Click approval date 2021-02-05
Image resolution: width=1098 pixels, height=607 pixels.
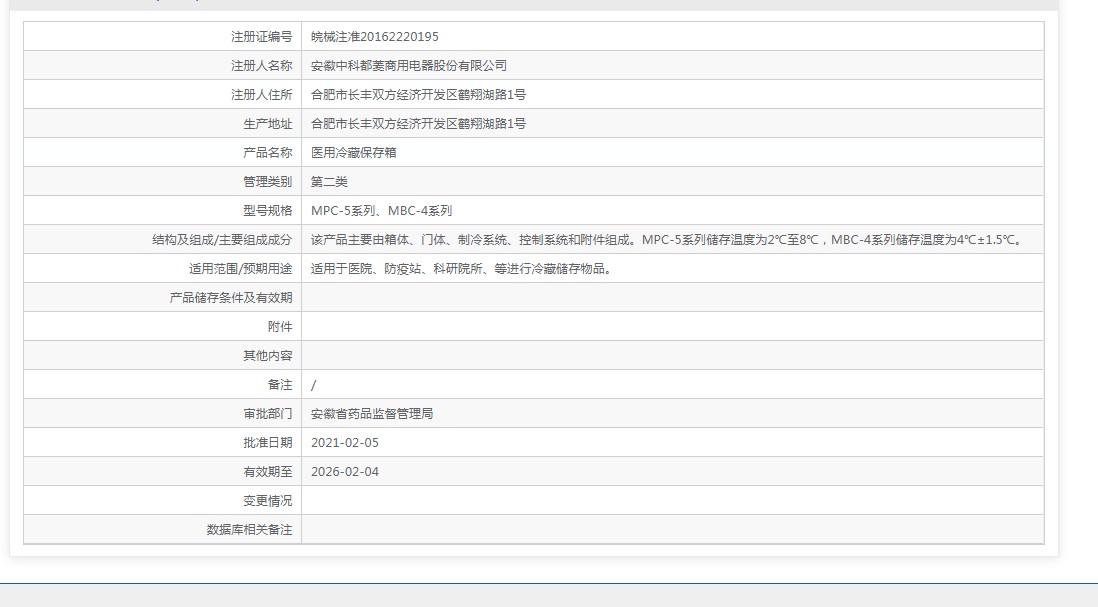[x=345, y=443]
